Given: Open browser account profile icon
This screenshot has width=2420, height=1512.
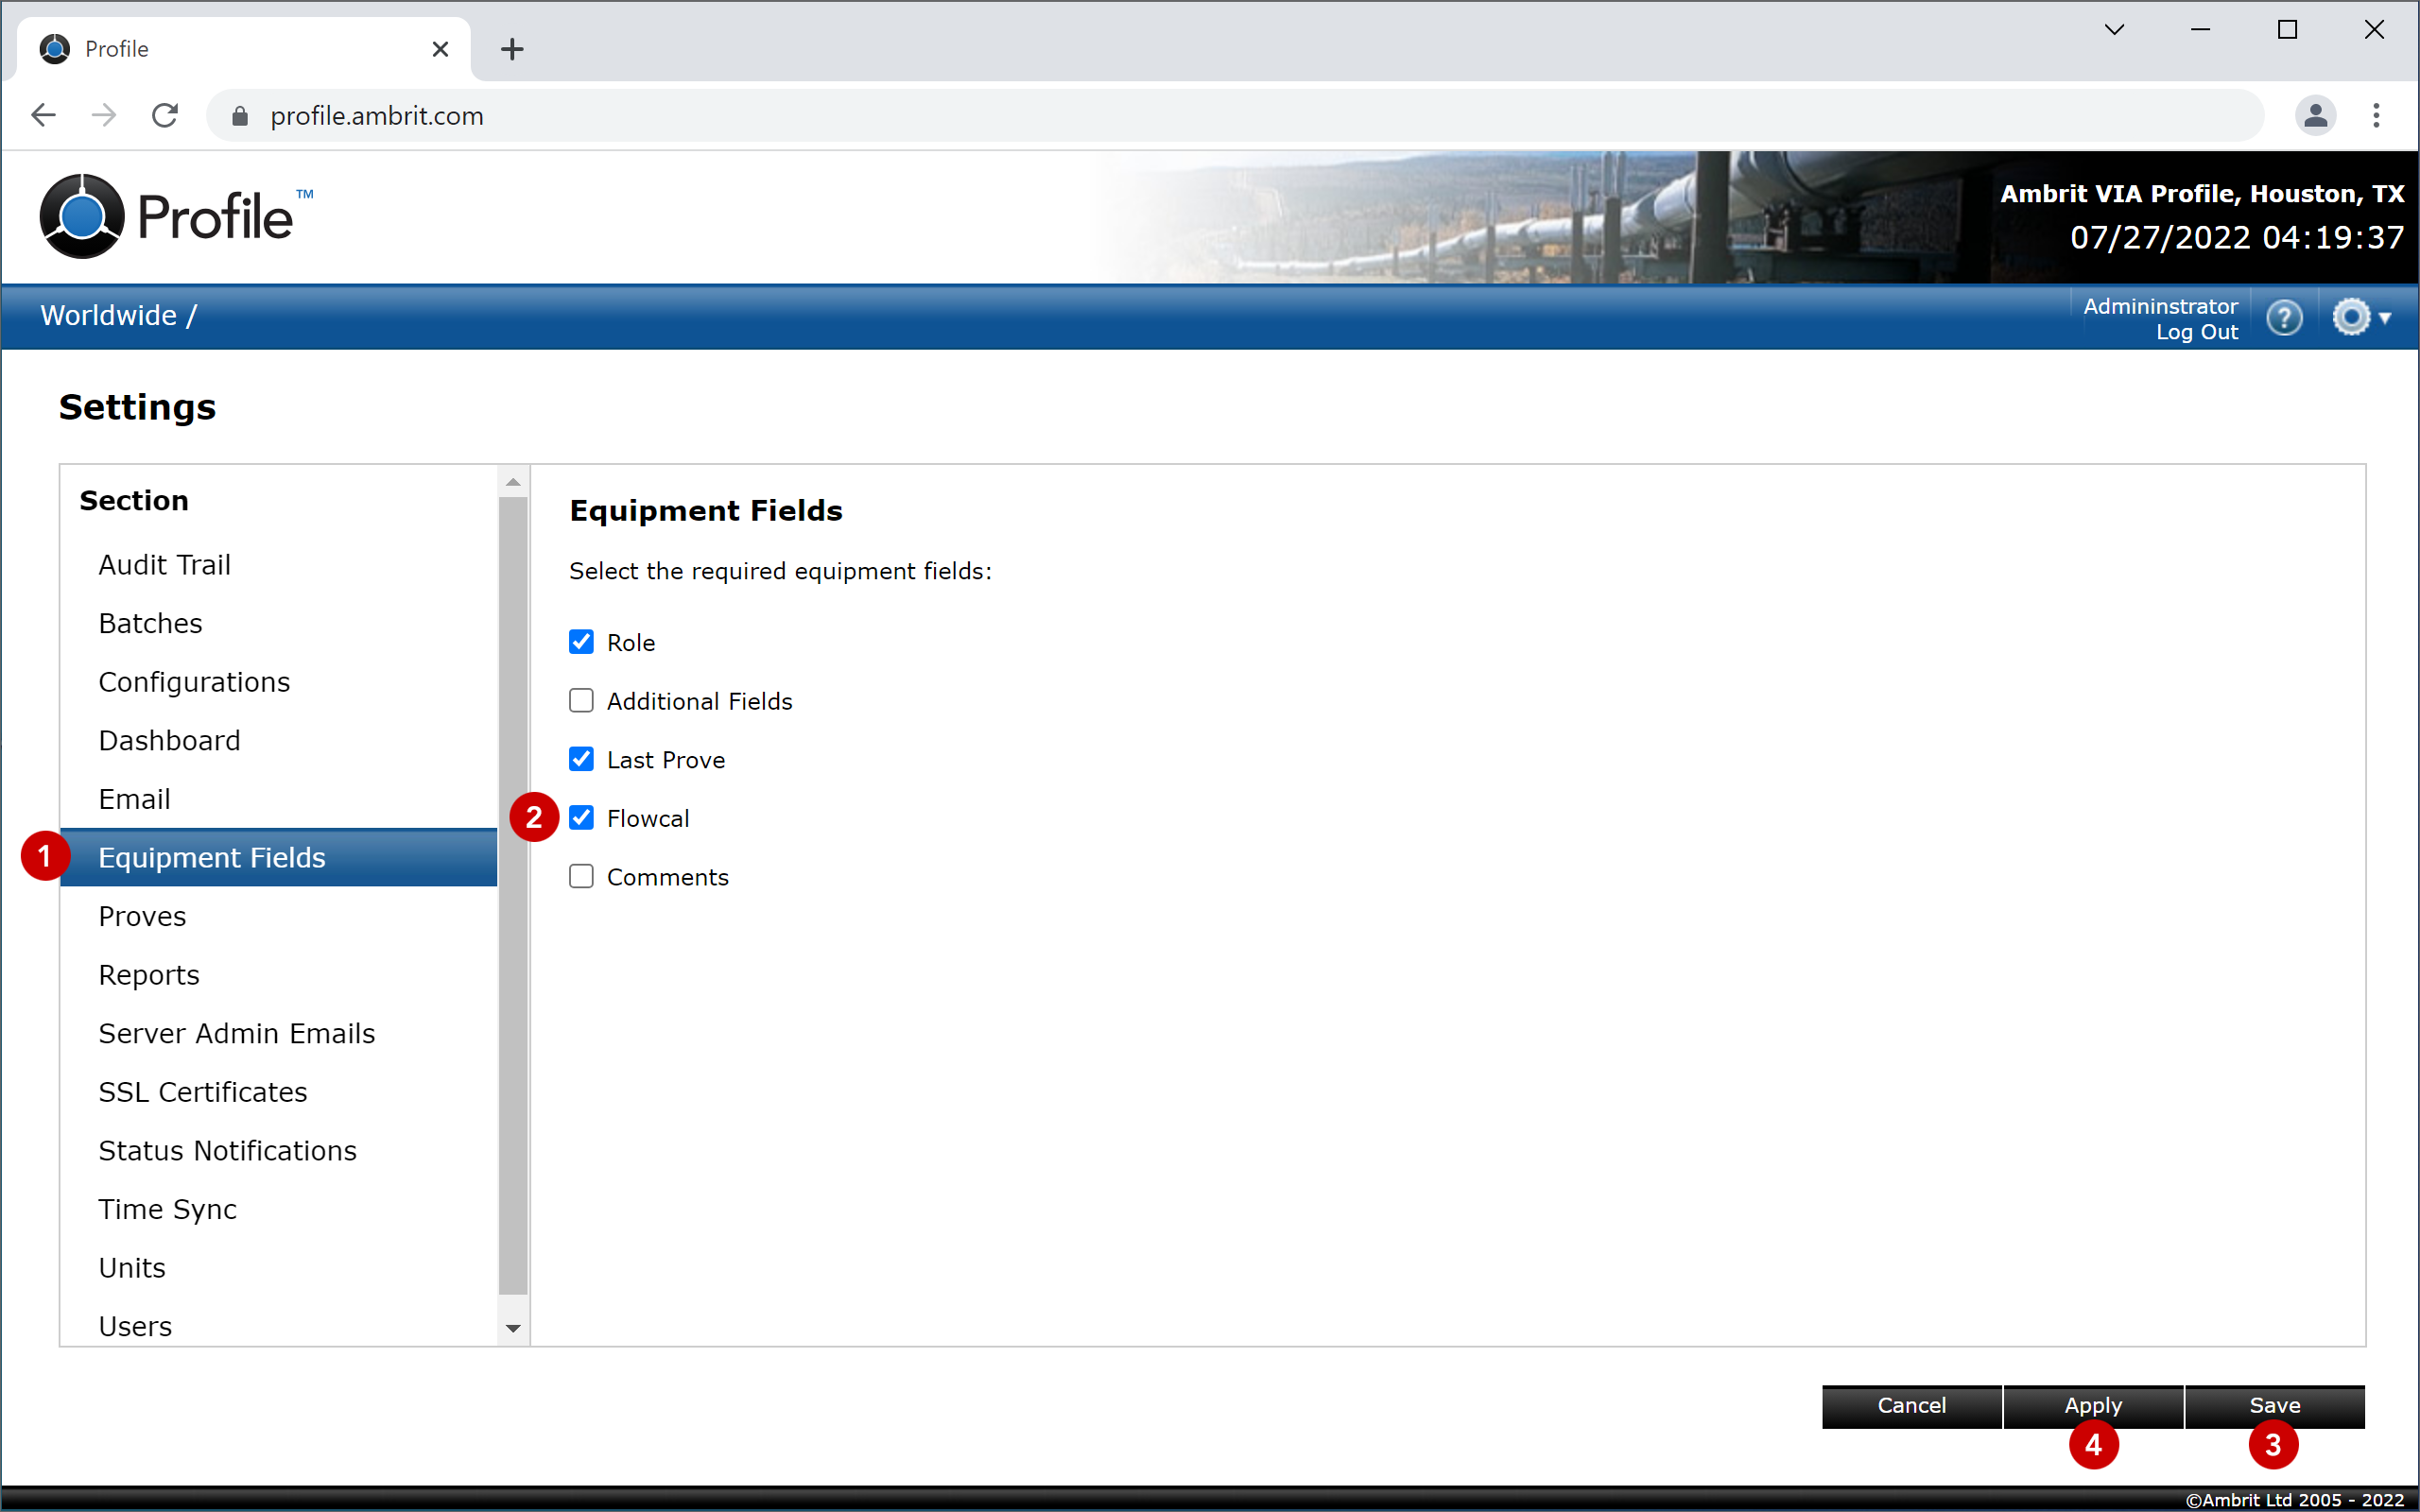Looking at the screenshot, I should (x=2314, y=115).
